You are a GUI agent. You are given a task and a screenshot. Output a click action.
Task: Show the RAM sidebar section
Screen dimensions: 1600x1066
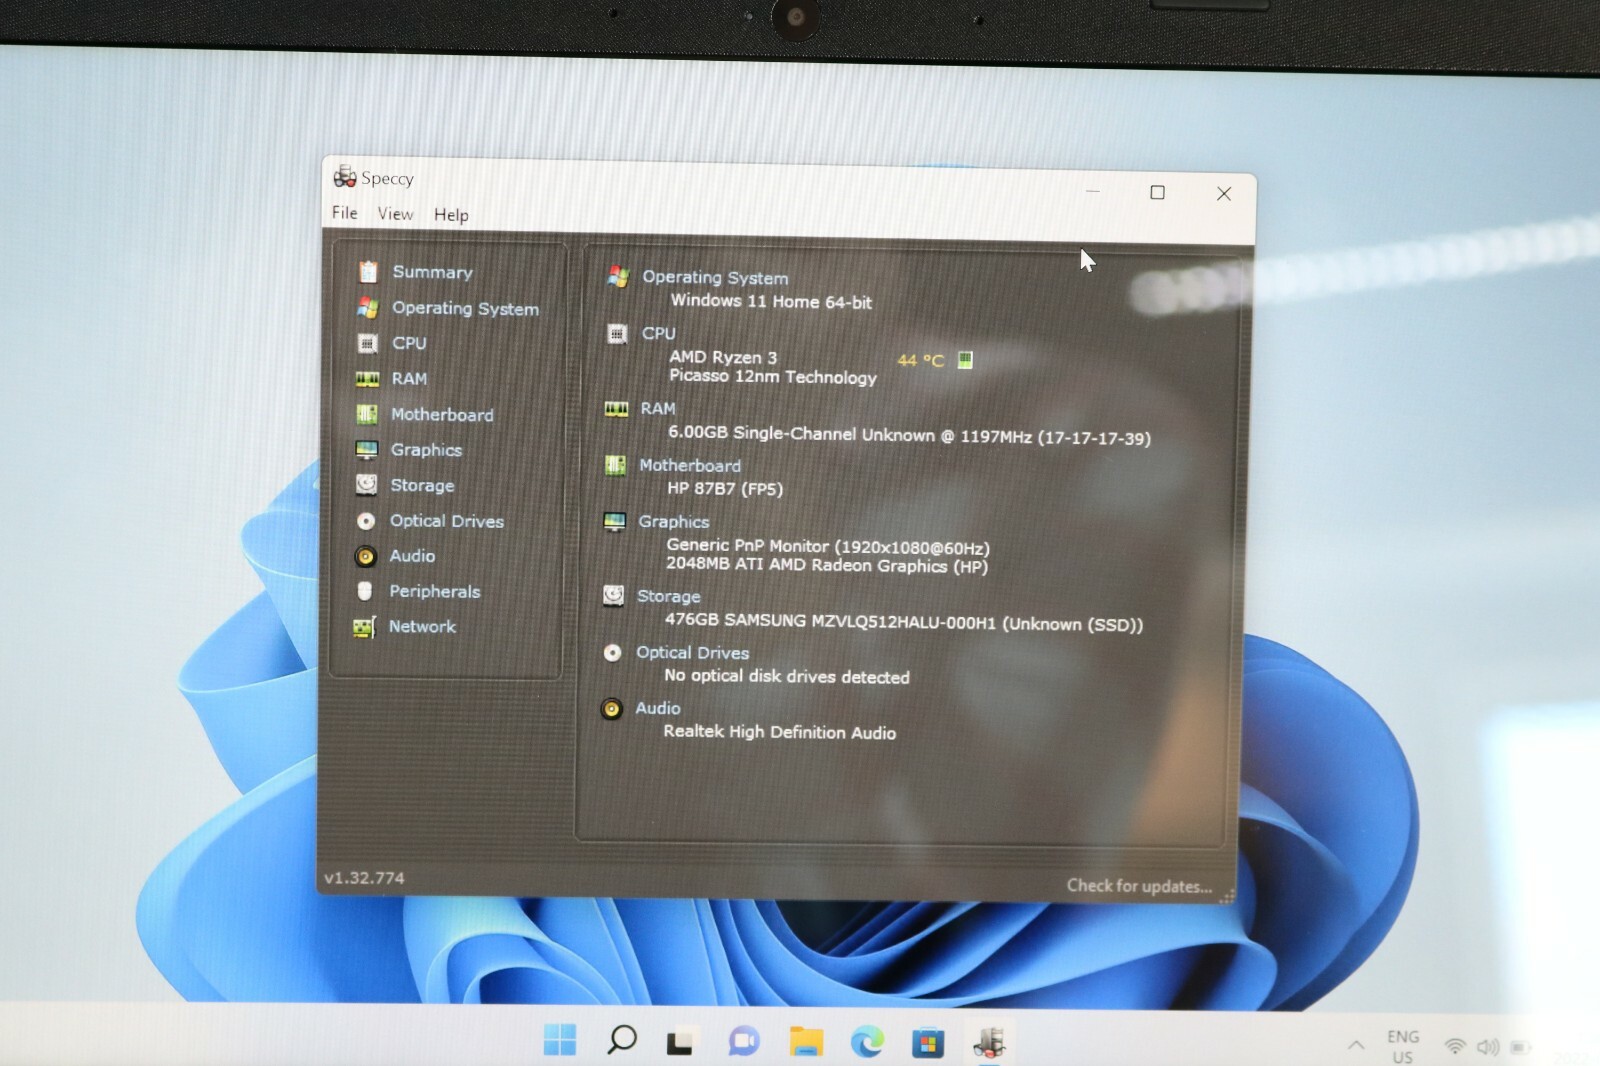(x=409, y=379)
